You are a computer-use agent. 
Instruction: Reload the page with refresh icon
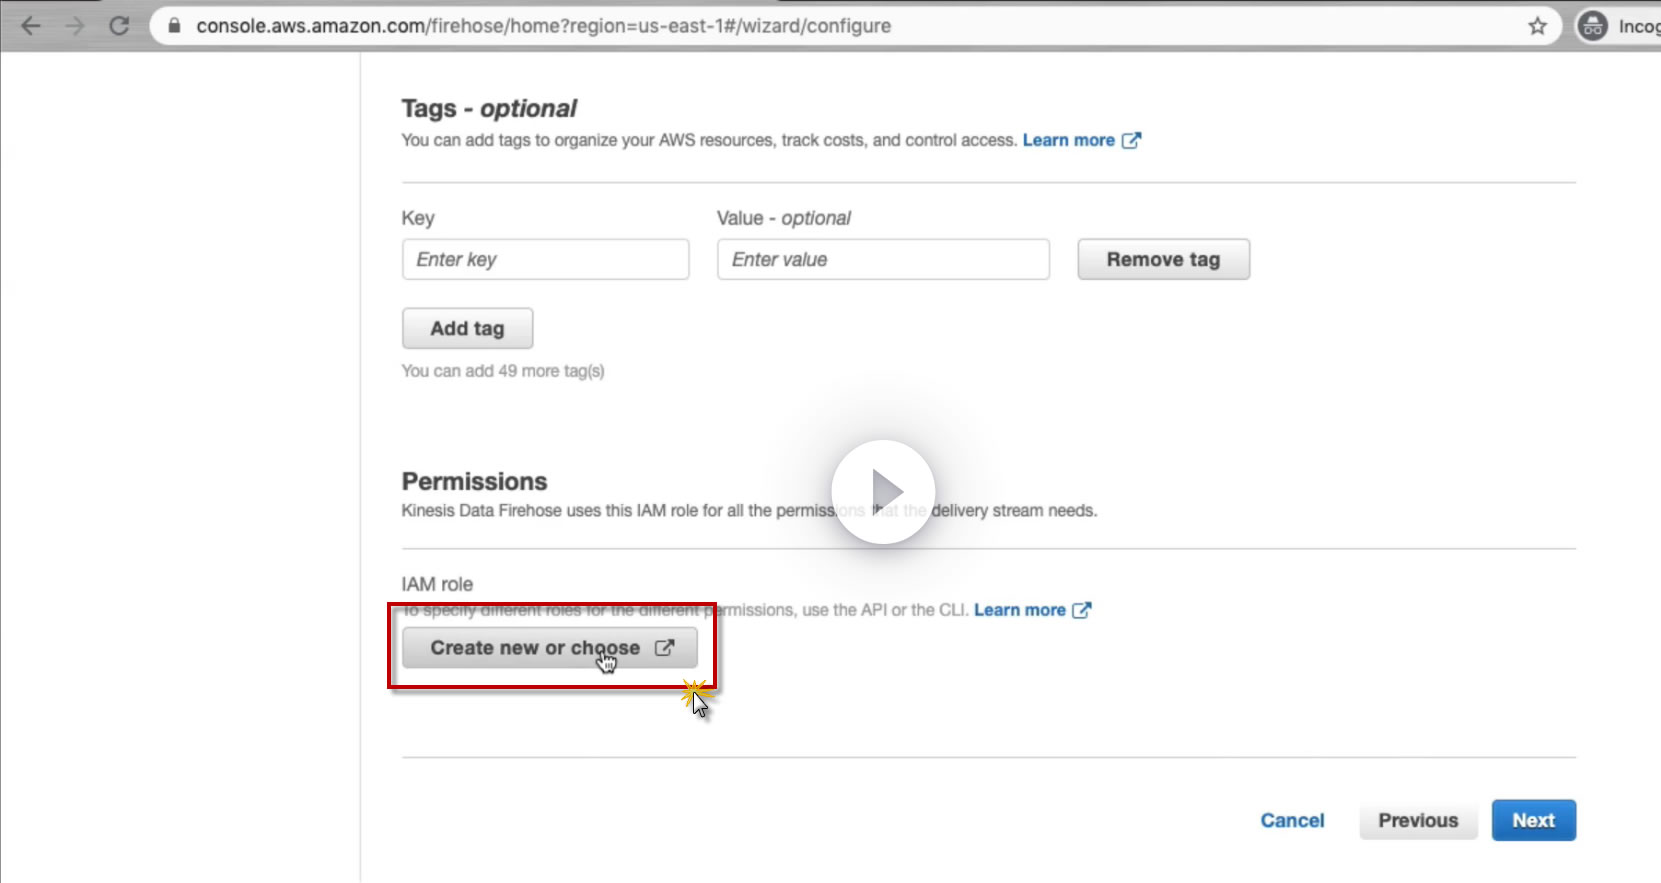pyautogui.click(x=119, y=26)
